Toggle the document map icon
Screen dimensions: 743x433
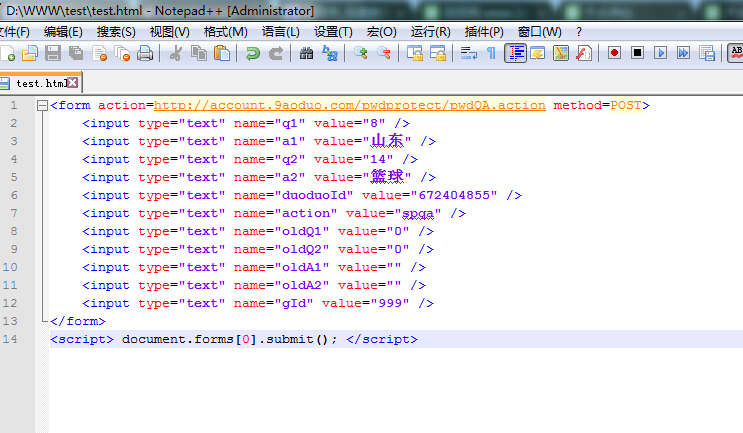(x=561, y=53)
